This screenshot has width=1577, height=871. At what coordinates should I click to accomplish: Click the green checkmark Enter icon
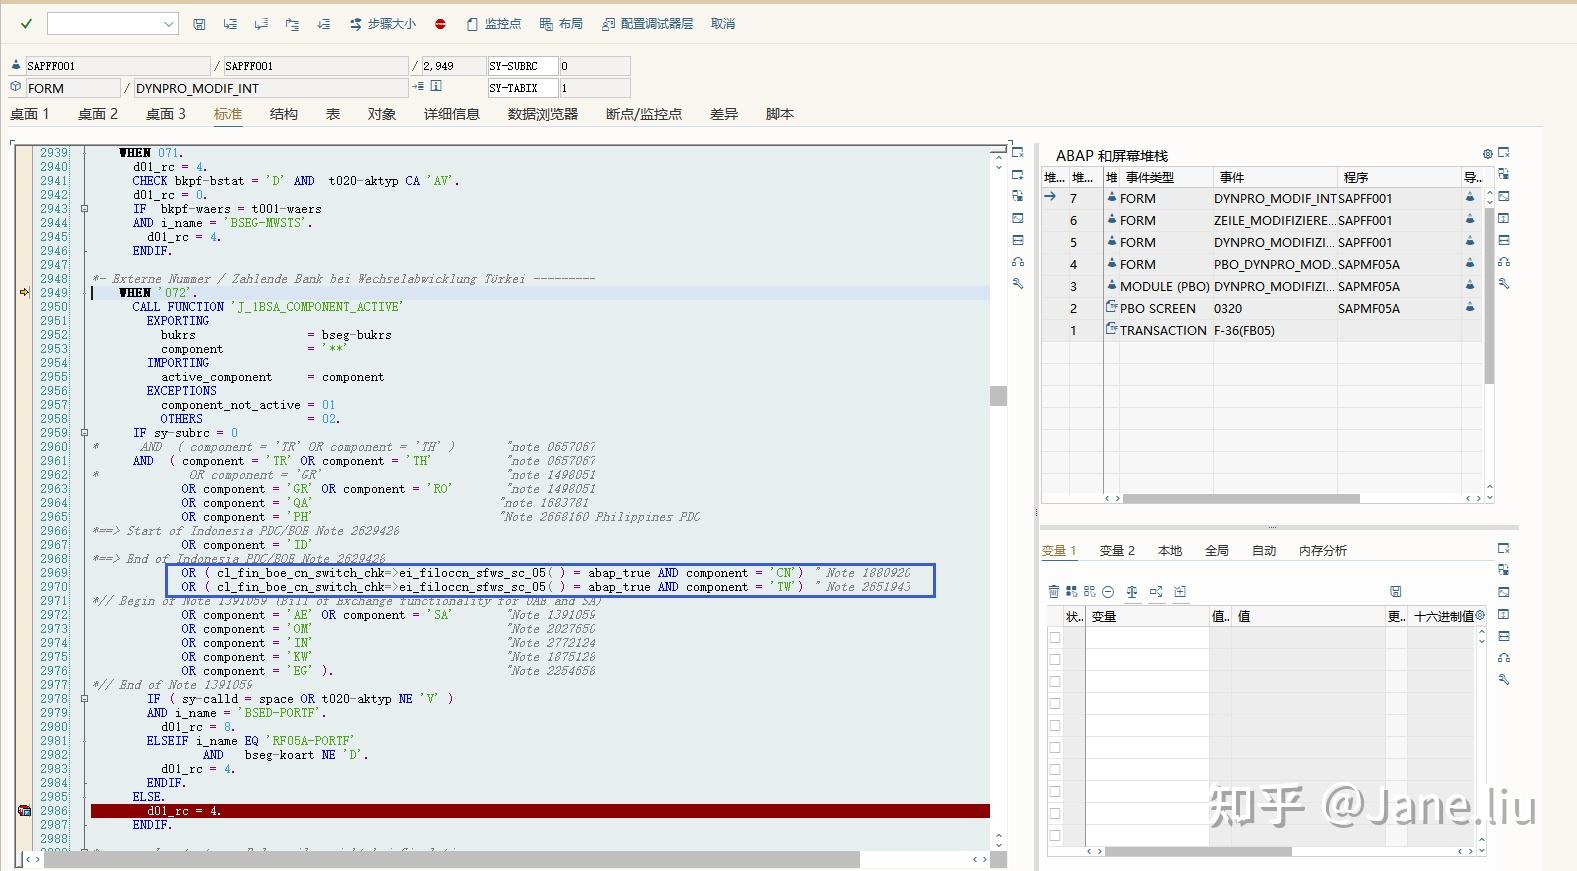26,24
